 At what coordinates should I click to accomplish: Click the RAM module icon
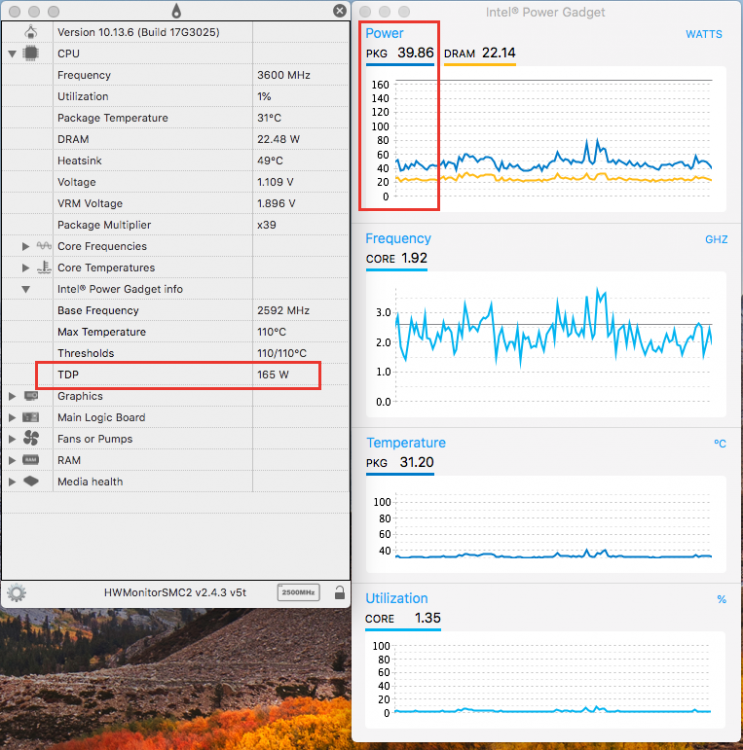pos(31,460)
